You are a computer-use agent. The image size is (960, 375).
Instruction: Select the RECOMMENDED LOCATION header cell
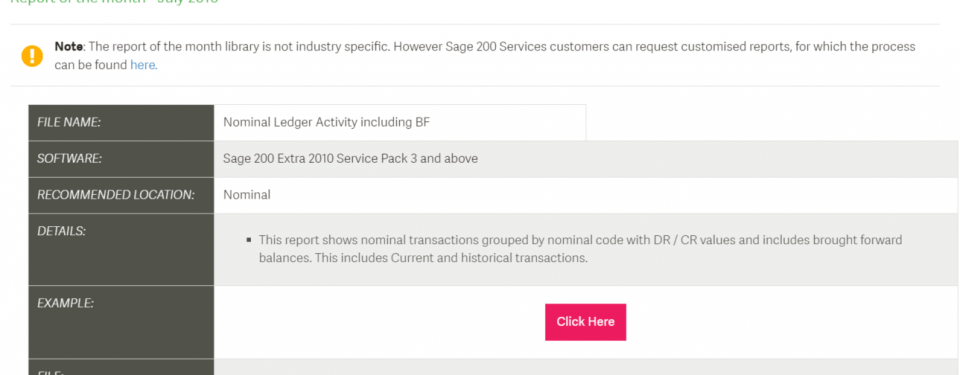(121, 195)
